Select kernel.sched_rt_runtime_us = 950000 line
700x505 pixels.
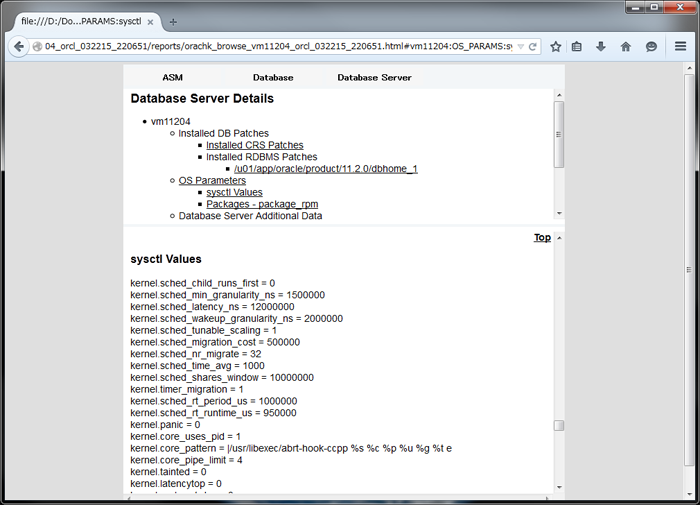coord(213,413)
